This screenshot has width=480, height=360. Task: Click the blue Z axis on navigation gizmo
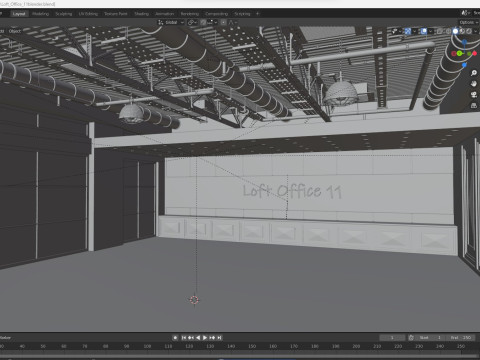(x=464, y=42)
